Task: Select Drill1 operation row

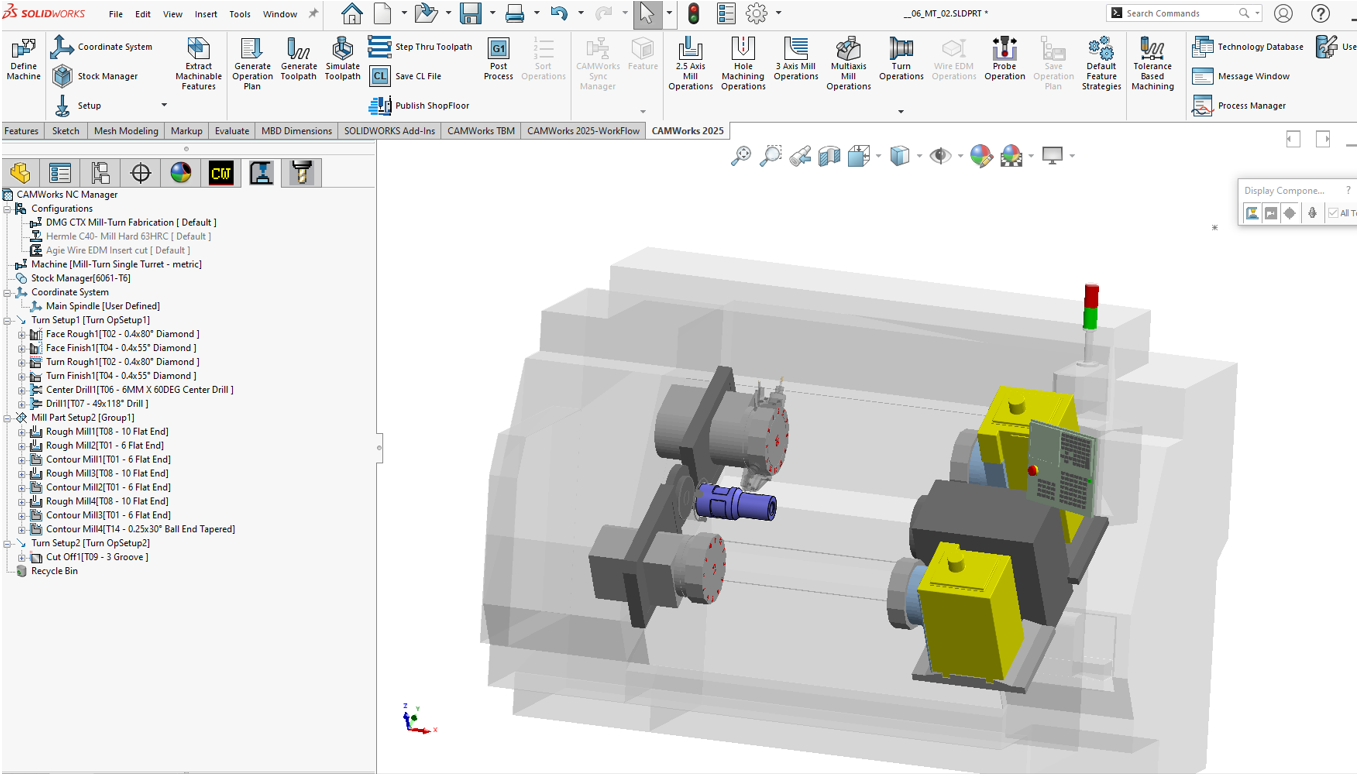Action: [x=97, y=404]
